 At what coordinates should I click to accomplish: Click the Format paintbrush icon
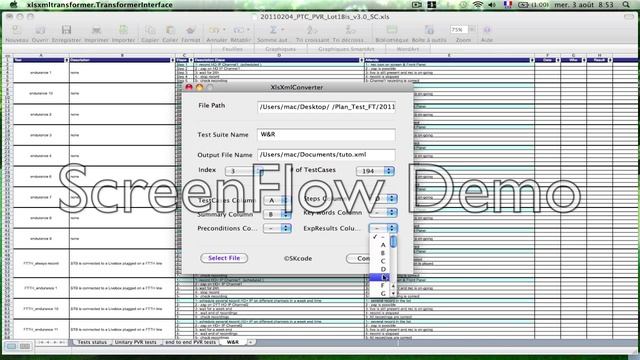190,30
